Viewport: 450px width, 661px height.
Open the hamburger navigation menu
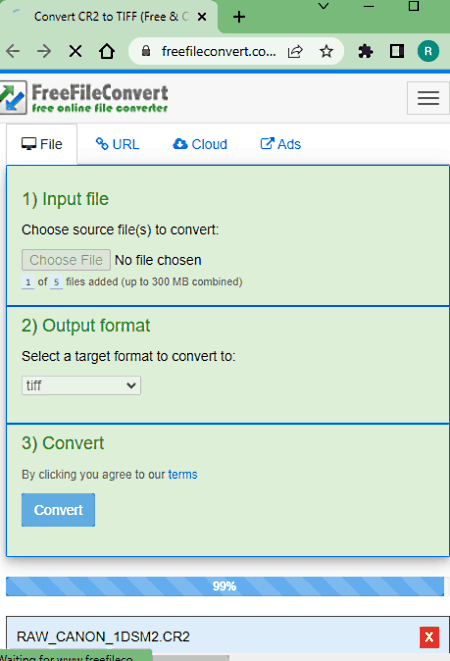[x=428, y=98]
